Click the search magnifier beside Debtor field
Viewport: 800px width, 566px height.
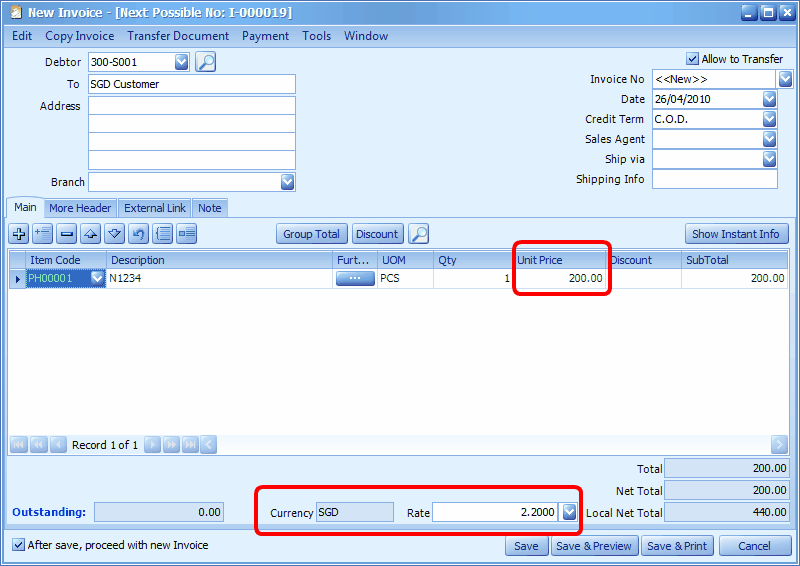(x=205, y=62)
